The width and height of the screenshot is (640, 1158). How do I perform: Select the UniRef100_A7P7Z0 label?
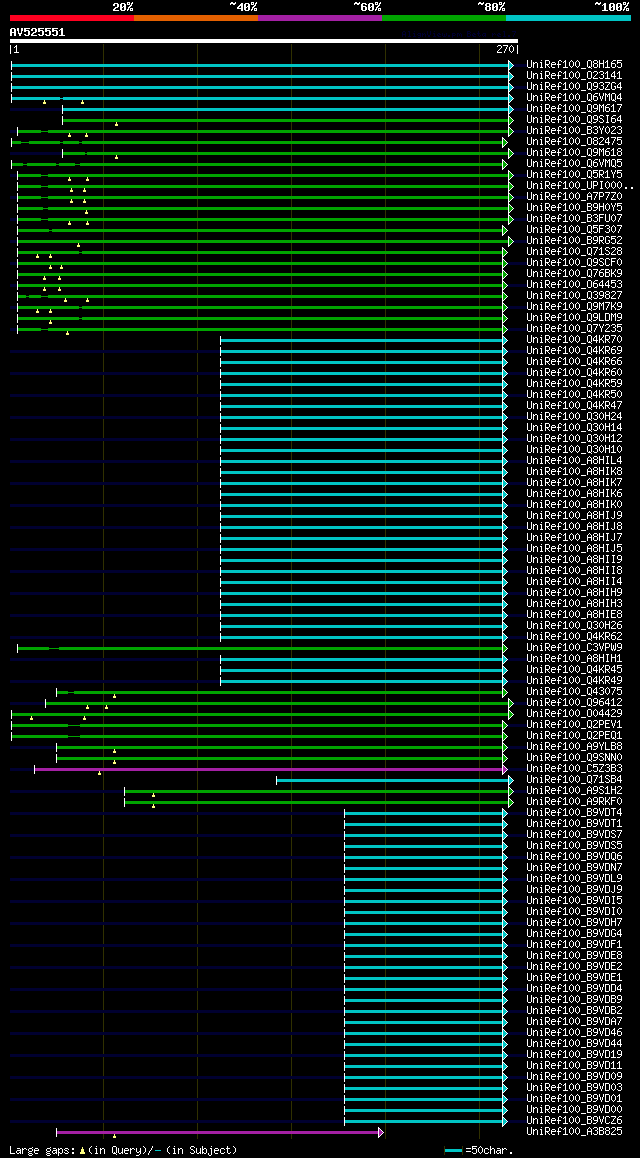574,197
